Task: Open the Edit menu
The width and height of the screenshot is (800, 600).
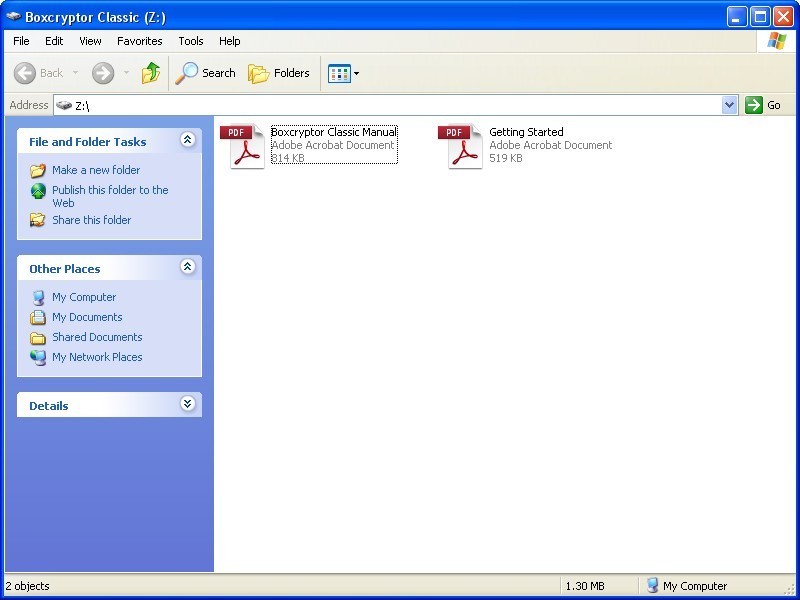Action: (x=54, y=41)
